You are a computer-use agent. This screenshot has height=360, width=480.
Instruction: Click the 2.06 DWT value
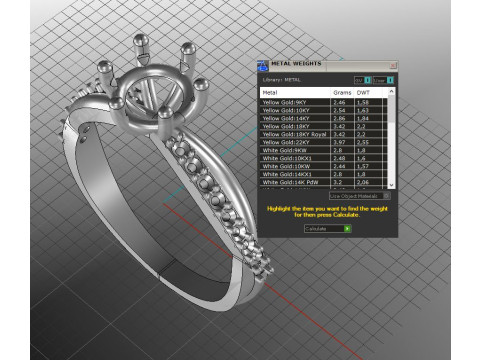363,182
